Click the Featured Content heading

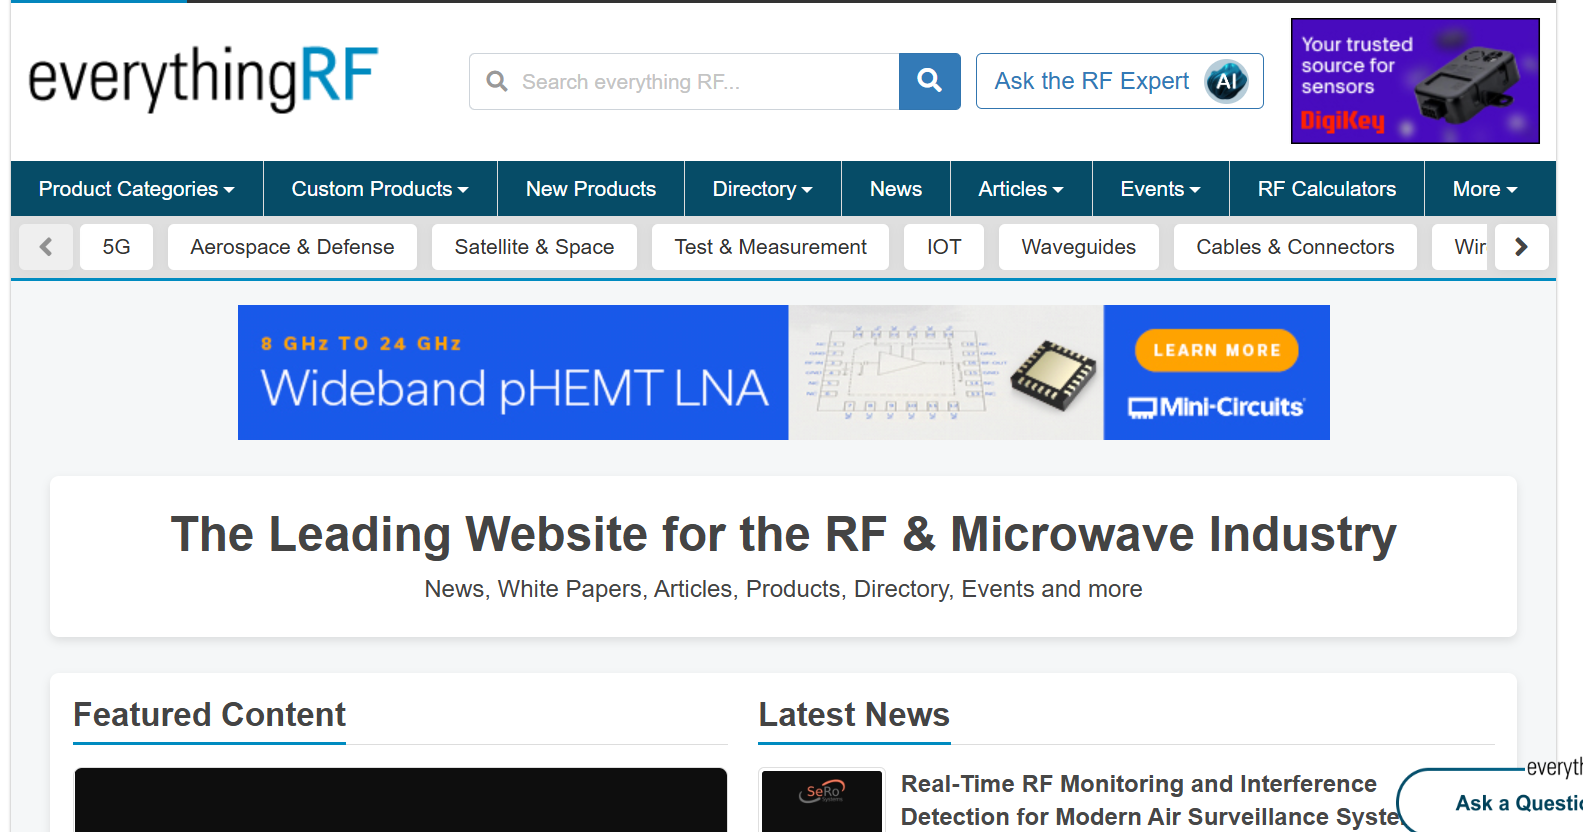[209, 715]
